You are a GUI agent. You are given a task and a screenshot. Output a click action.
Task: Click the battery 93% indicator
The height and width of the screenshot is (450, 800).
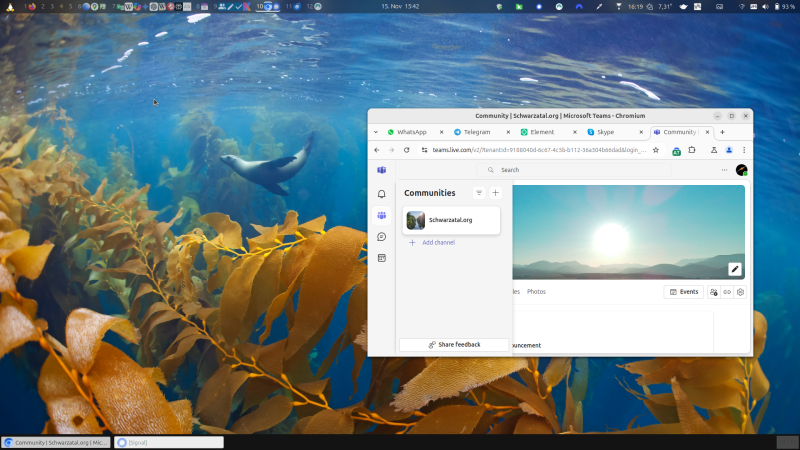click(785, 7)
